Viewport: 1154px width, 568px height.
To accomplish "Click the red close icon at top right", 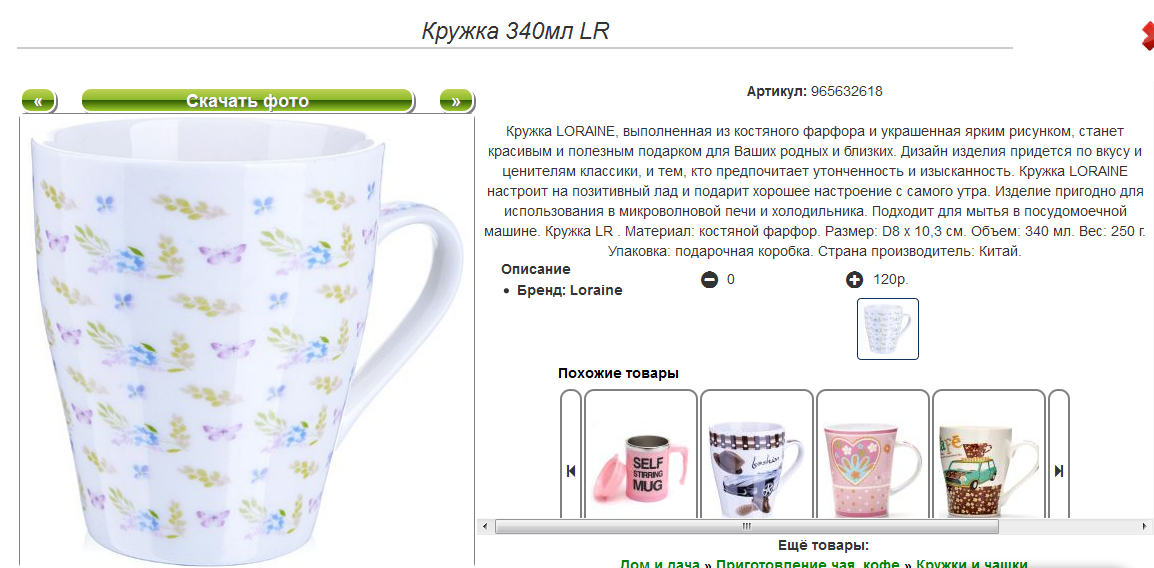I will pyautogui.click(x=1147, y=37).
